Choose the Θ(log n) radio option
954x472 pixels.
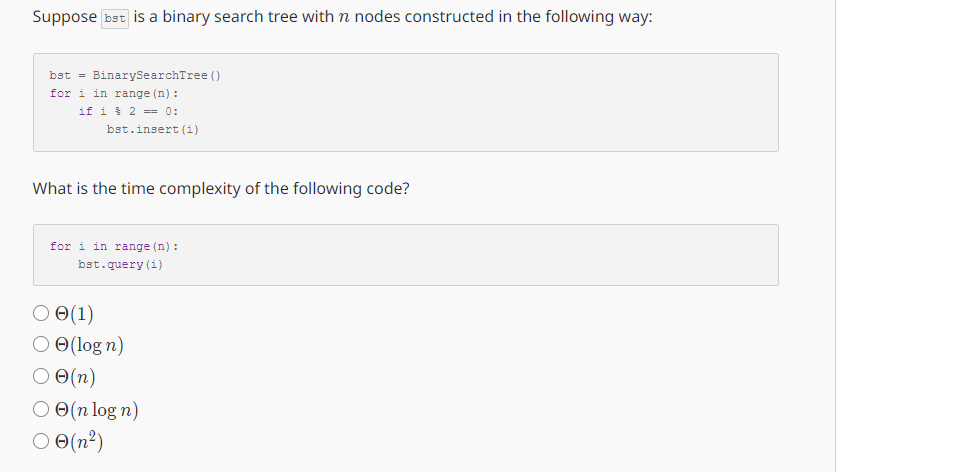pyautogui.click(x=41, y=344)
